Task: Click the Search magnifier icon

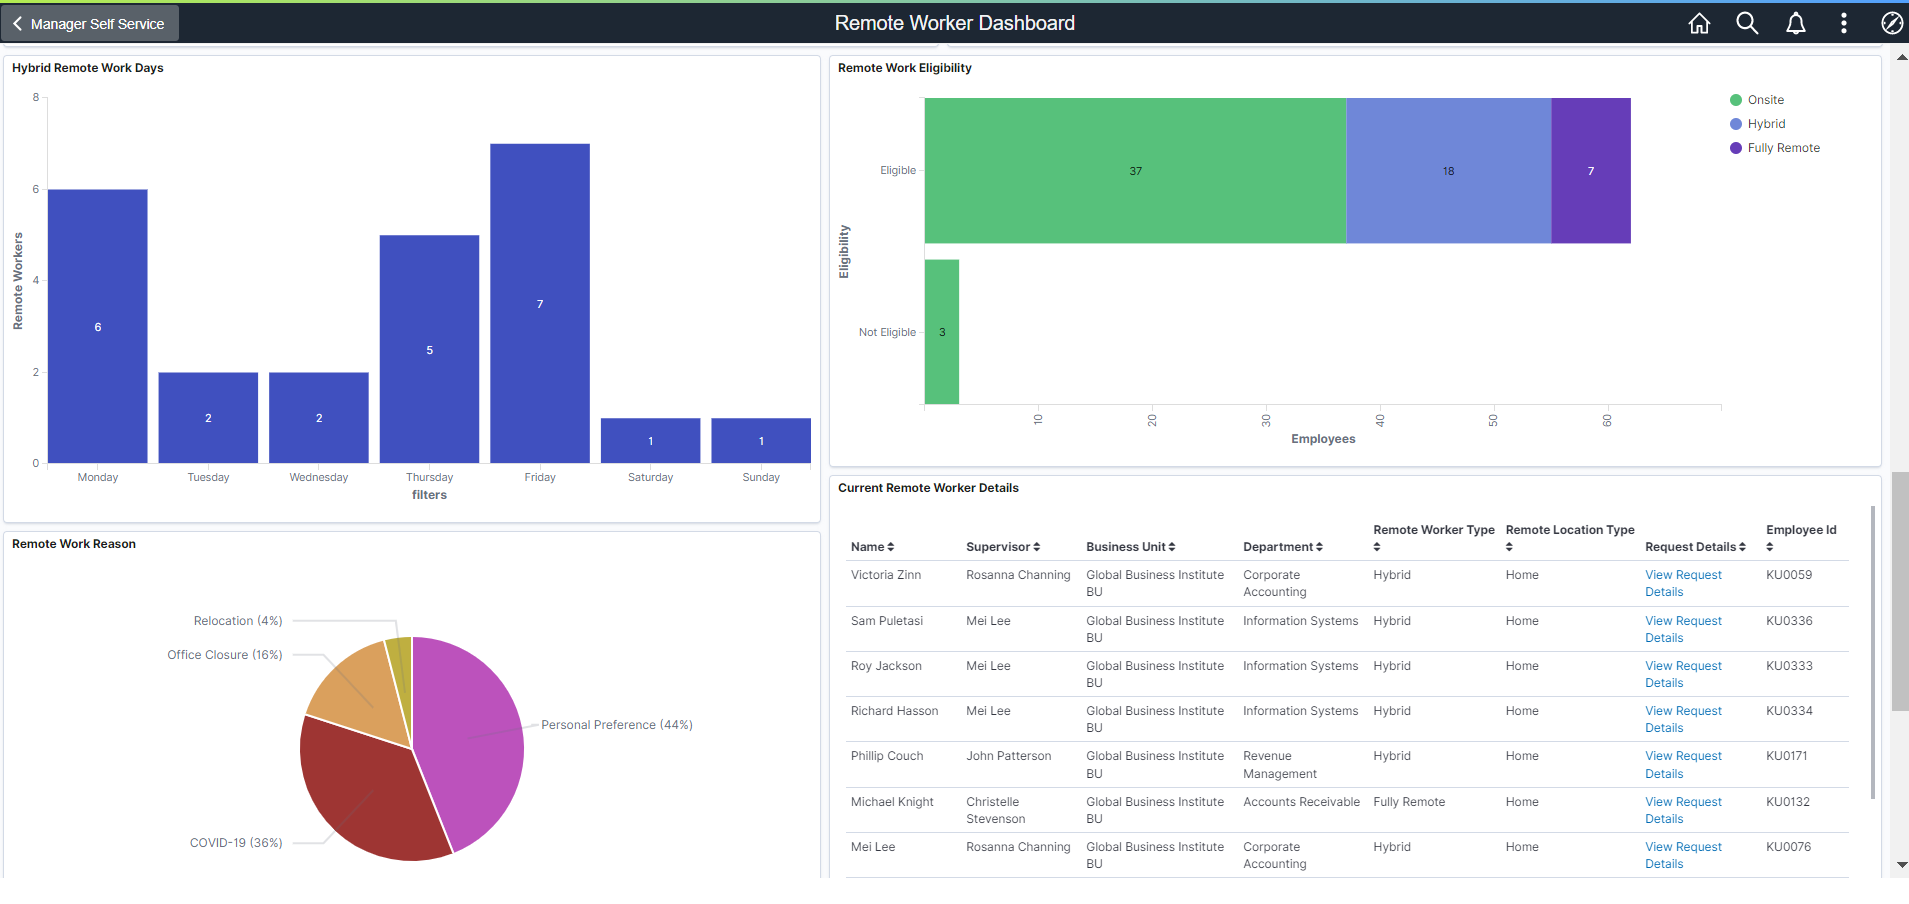Action: (x=1747, y=23)
